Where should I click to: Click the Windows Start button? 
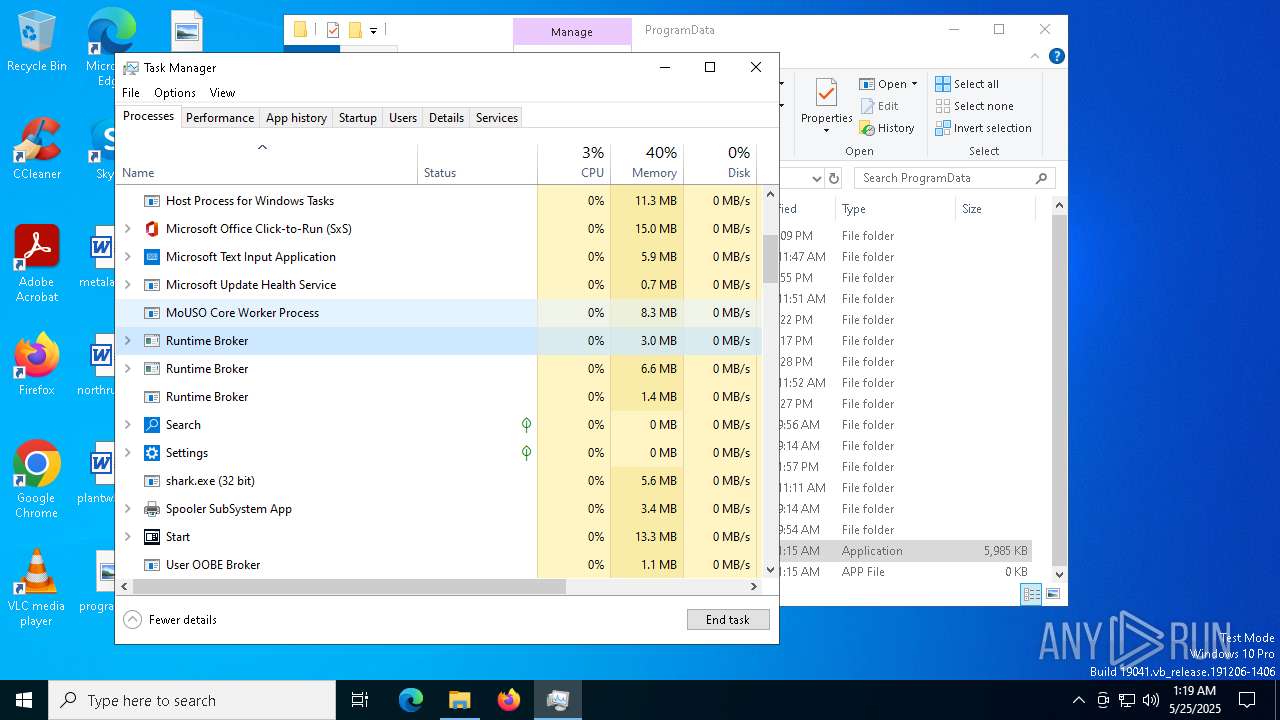[24, 700]
